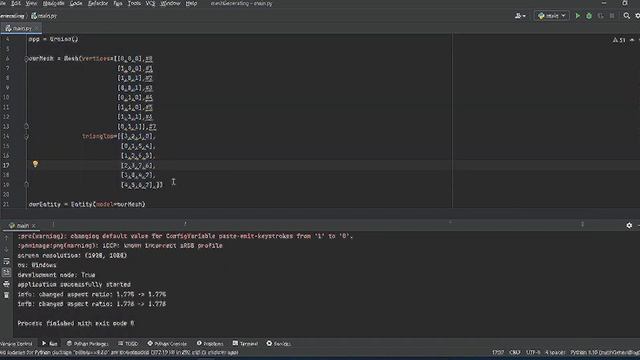This screenshot has height=360, width=640.
Task: Open the Navigate menu
Action: click(53, 3)
